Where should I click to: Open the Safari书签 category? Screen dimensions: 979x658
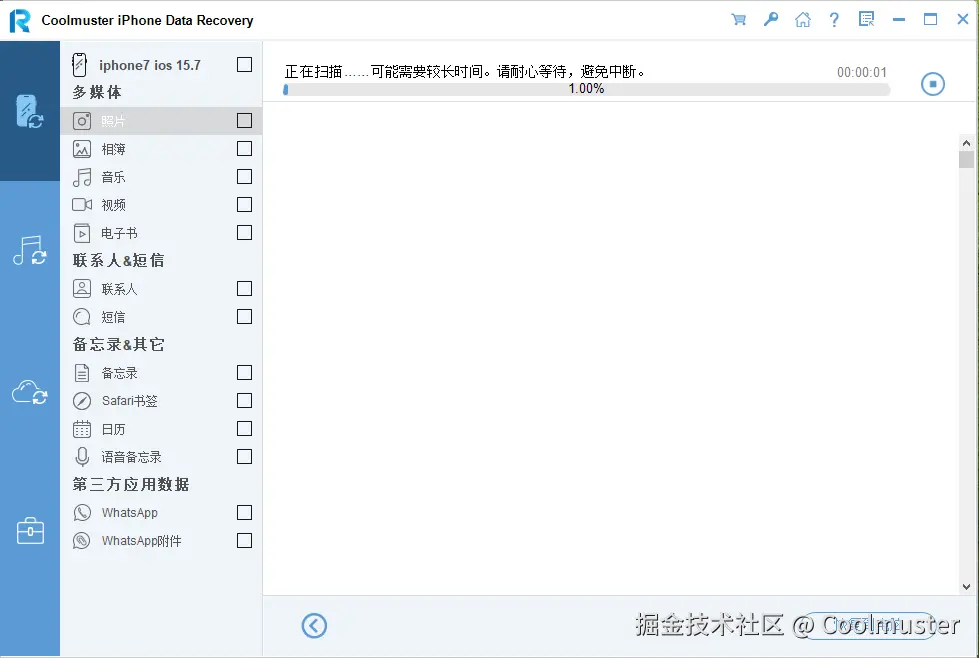point(133,400)
